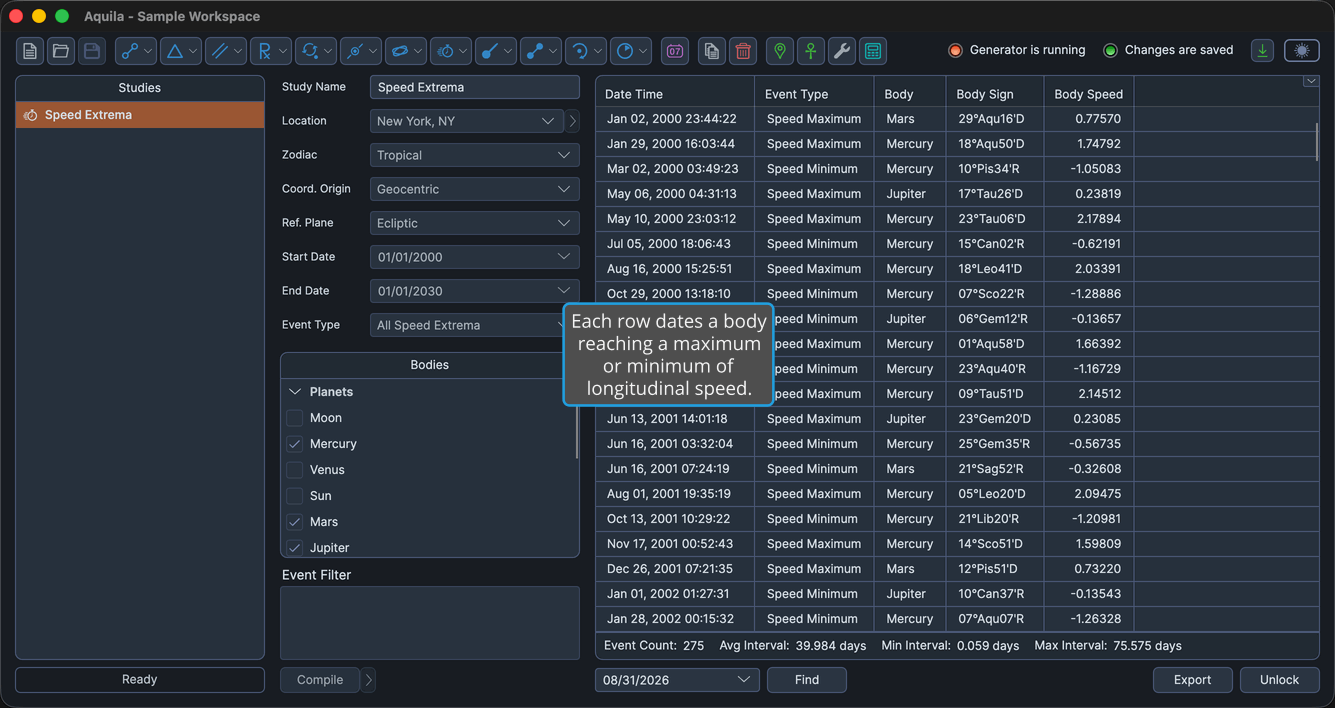This screenshot has width=1335, height=708.
Task: Open the Start Date 01/01/2000 picker
Action: point(475,257)
